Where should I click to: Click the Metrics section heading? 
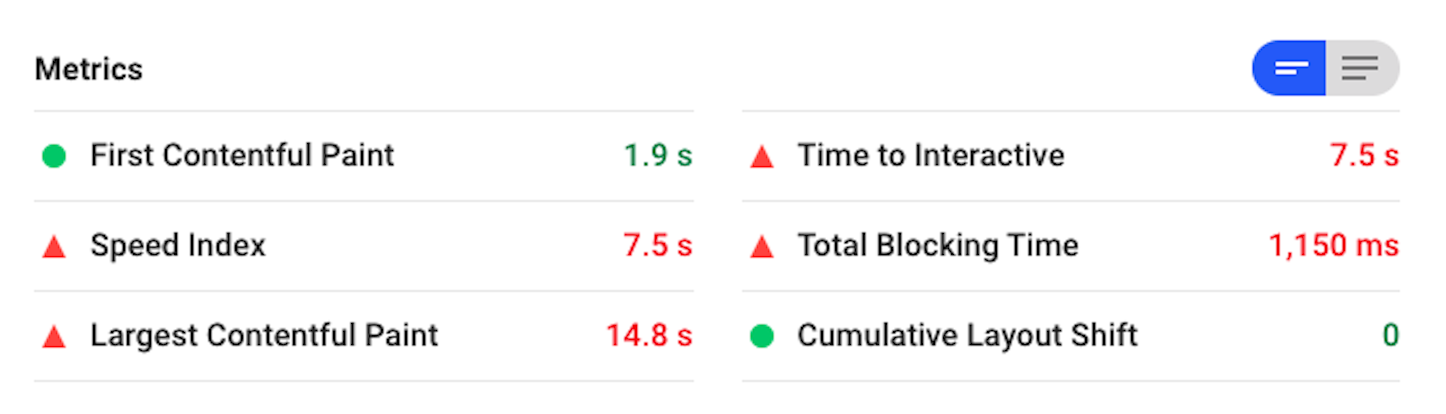point(89,69)
